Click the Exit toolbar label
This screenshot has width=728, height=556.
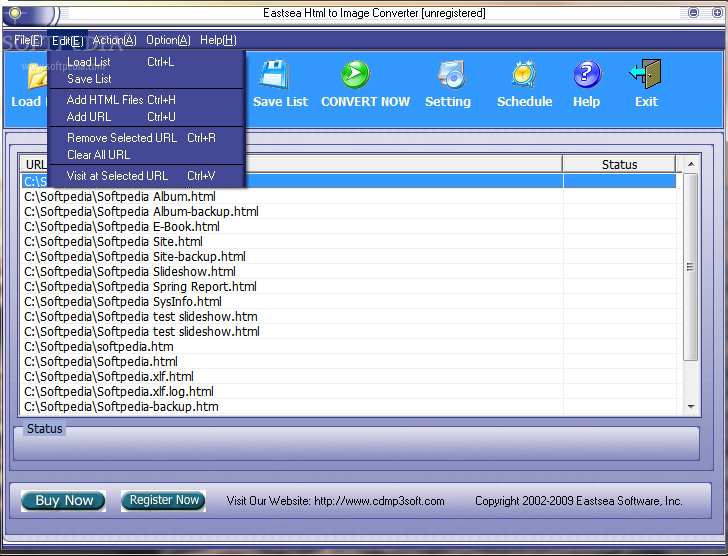(646, 102)
